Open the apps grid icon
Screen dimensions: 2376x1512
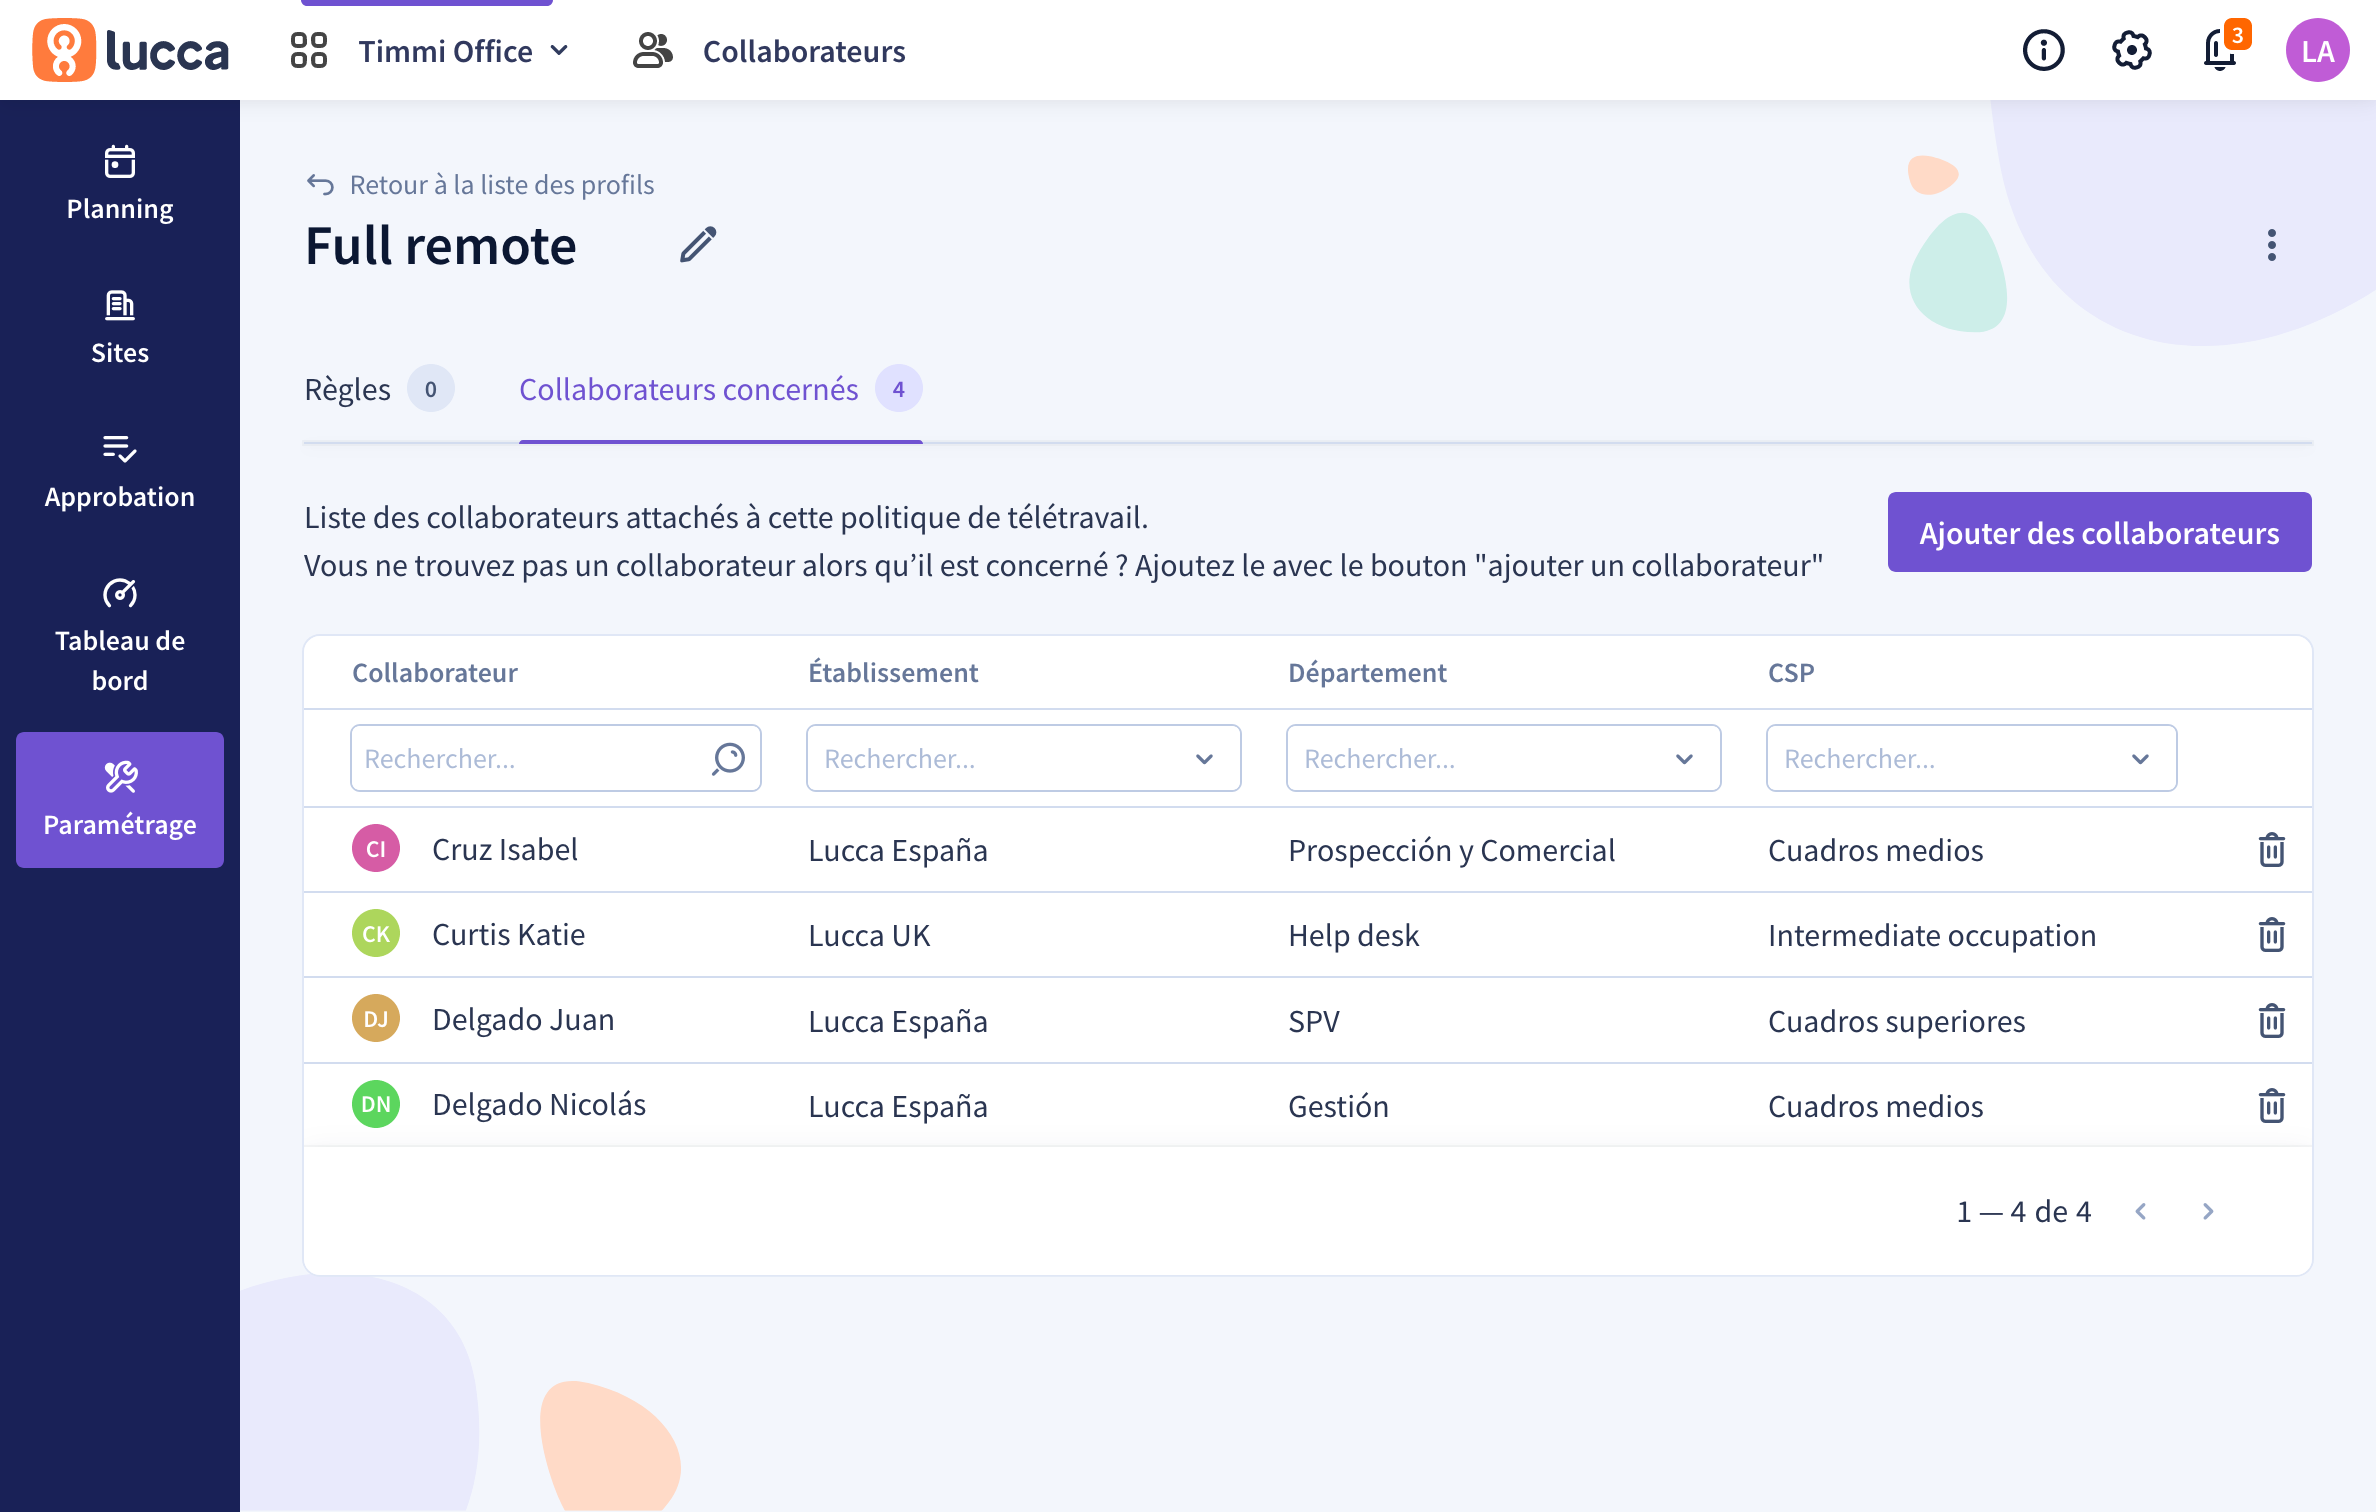click(x=309, y=51)
